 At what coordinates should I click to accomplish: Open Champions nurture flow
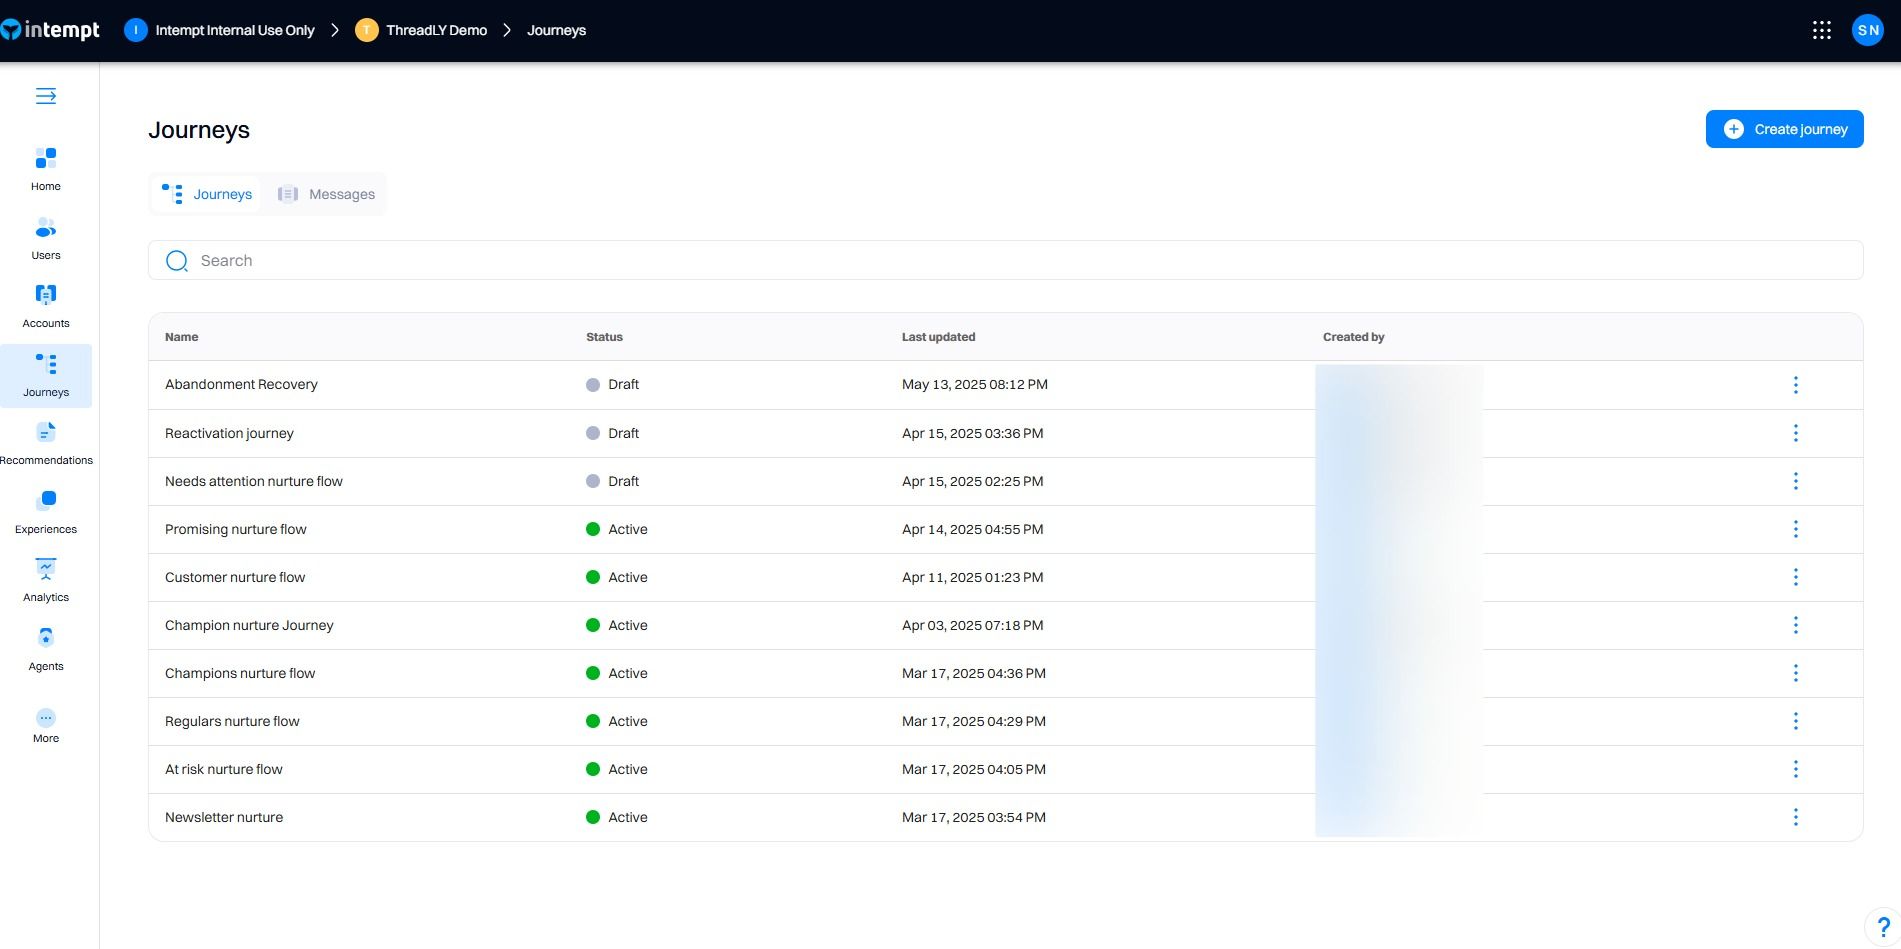point(240,673)
